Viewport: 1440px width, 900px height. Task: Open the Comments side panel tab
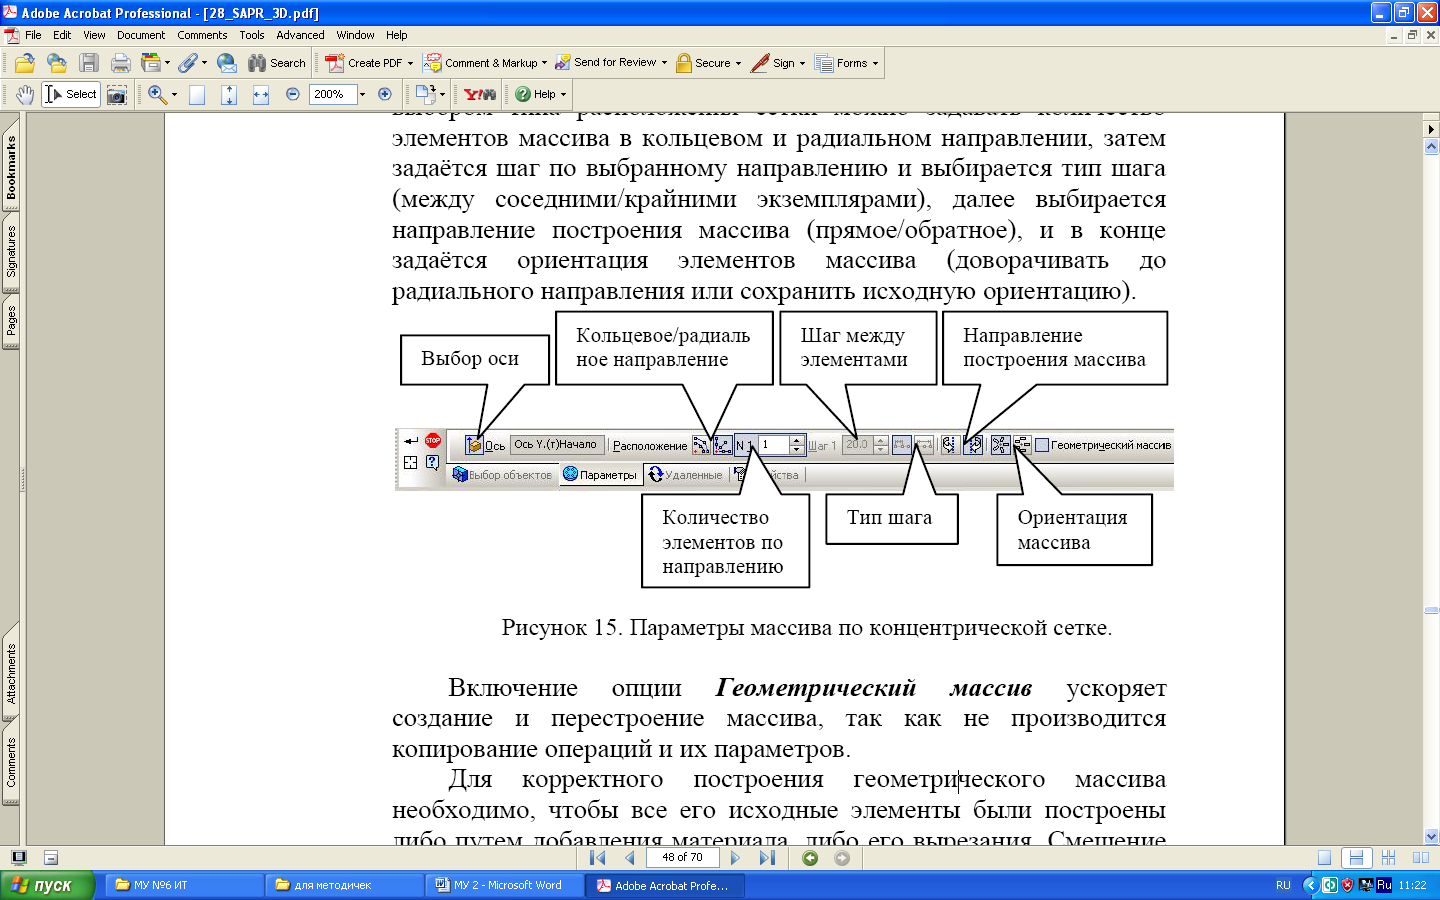[x=11, y=763]
